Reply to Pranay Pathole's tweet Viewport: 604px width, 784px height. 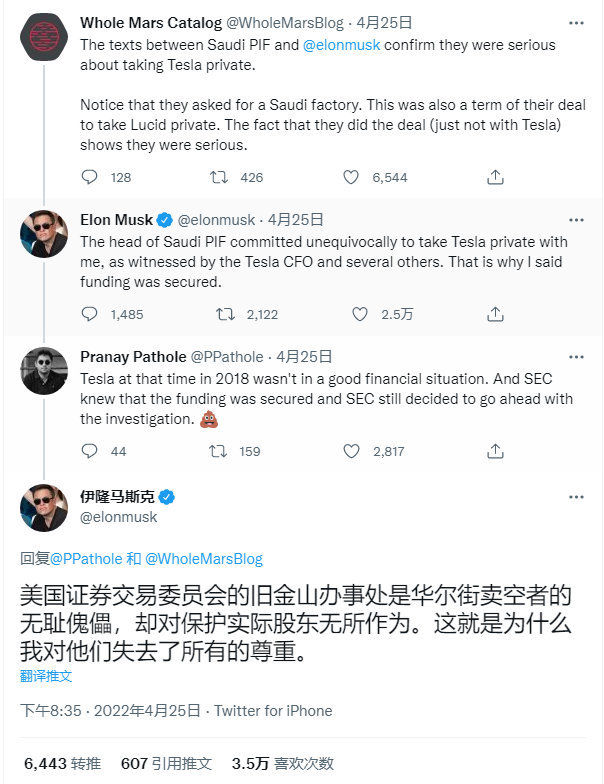90,451
